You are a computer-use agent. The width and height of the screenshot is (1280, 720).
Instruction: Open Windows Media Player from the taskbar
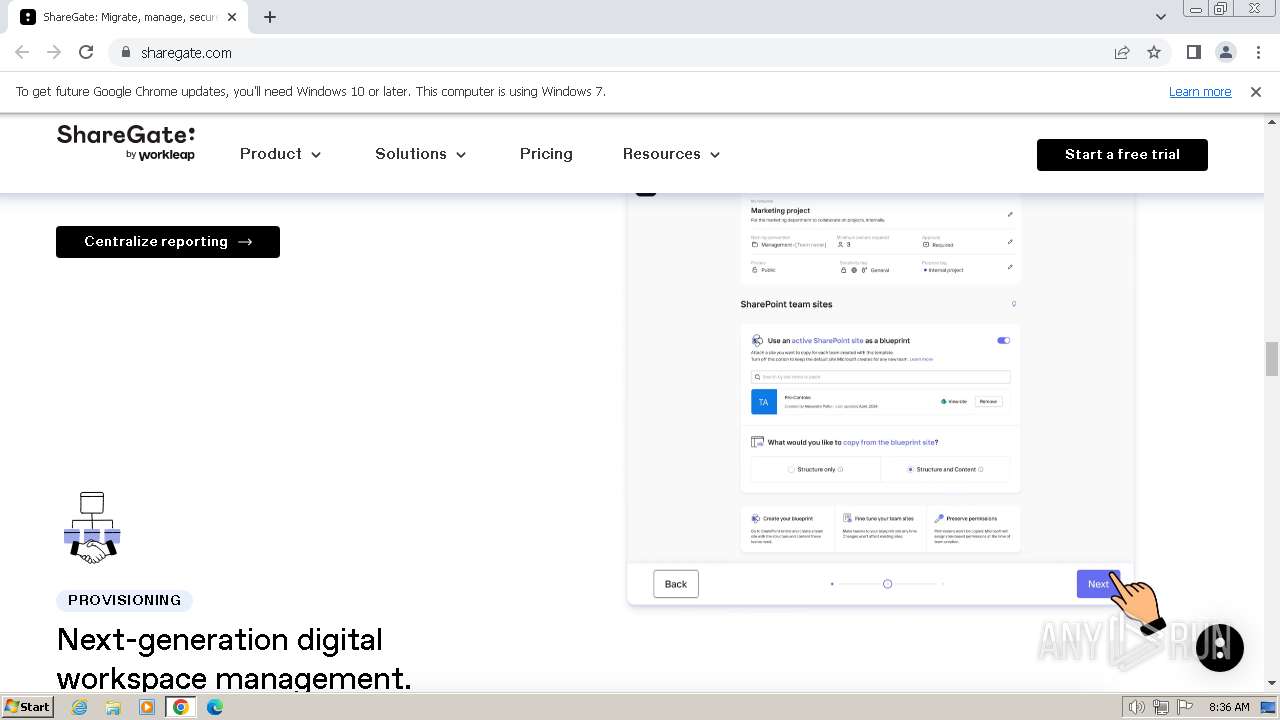pyautogui.click(x=147, y=707)
